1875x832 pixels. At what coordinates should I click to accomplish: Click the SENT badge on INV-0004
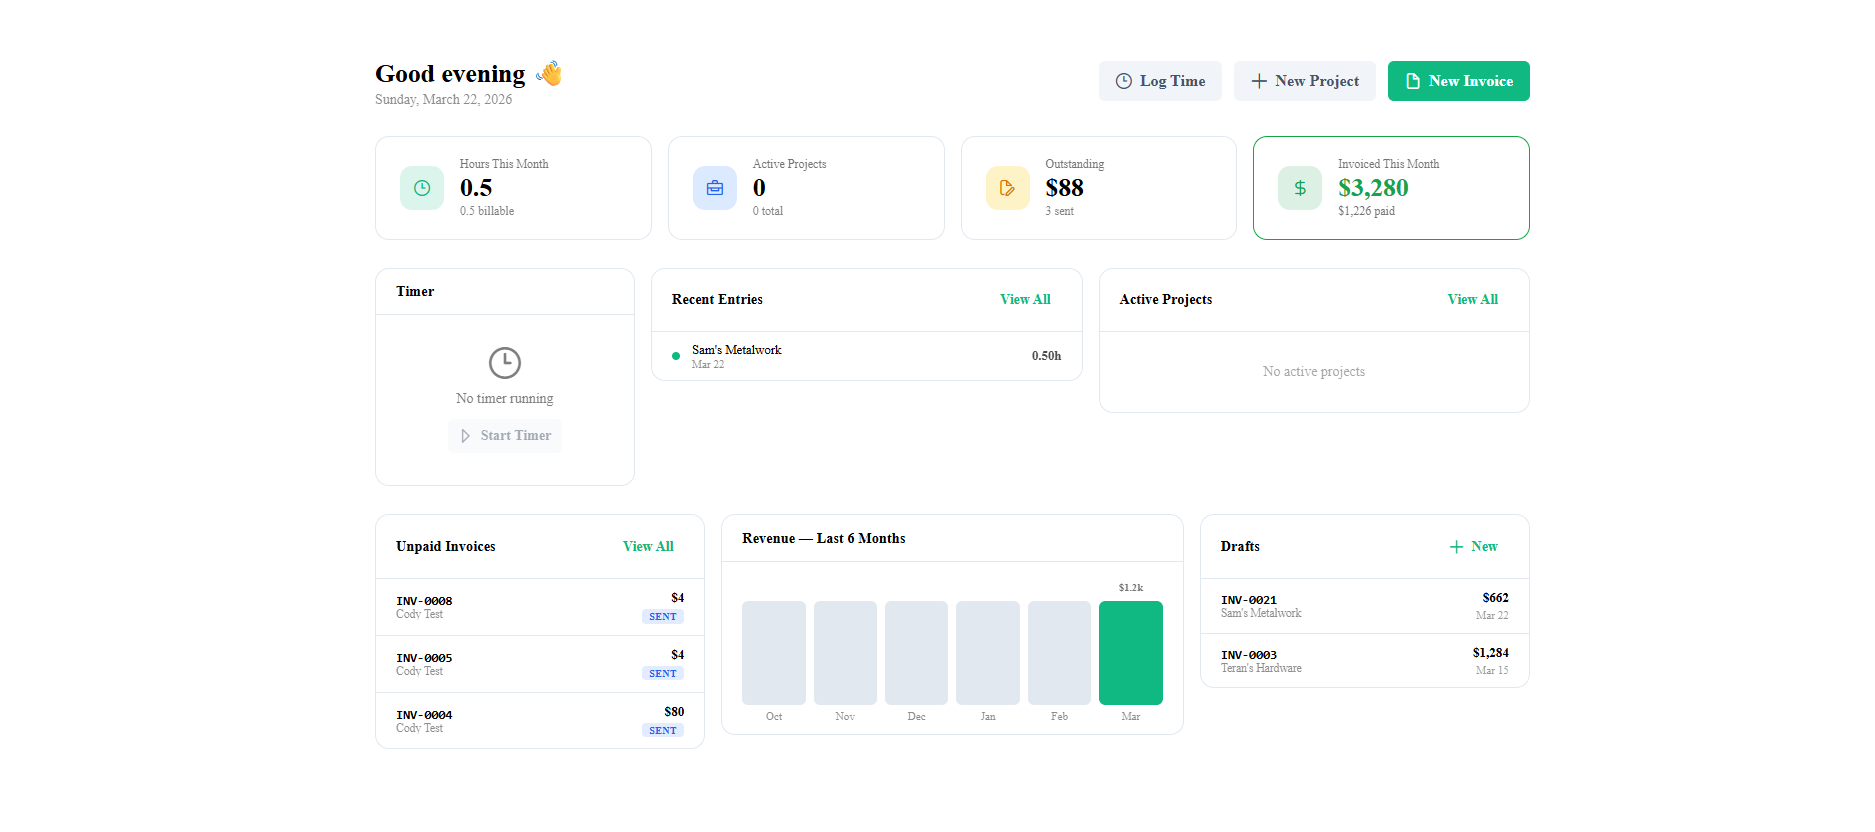point(663,731)
